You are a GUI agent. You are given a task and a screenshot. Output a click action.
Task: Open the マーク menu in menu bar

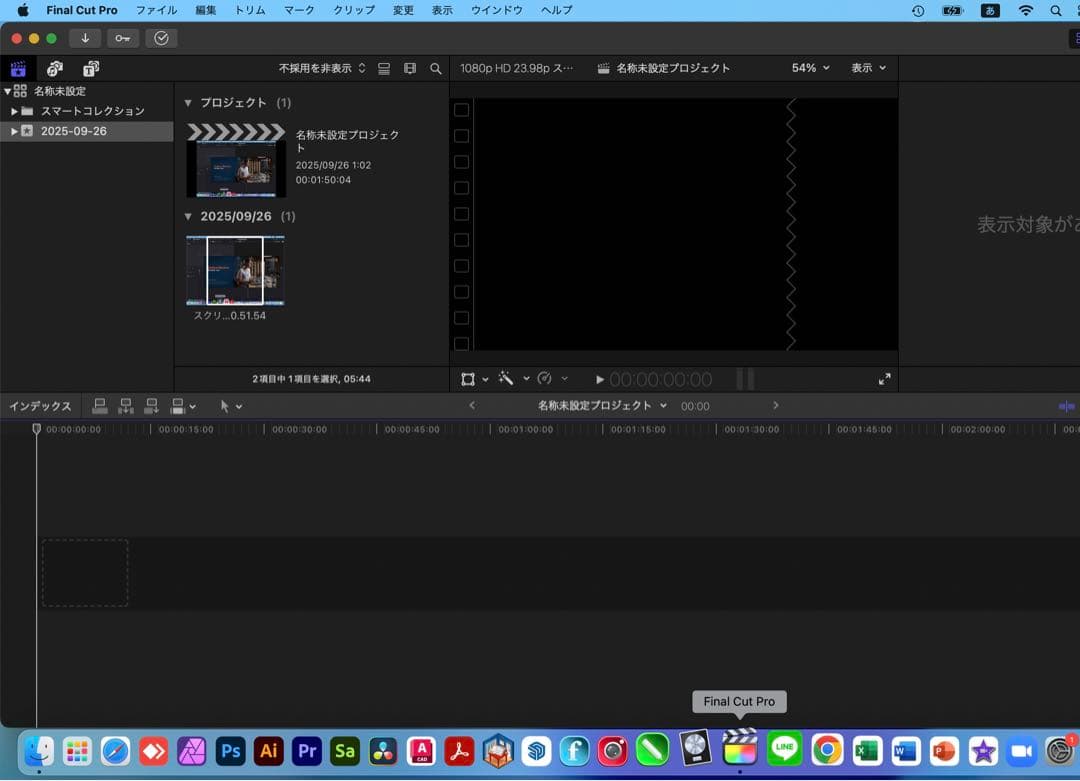tap(297, 10)
